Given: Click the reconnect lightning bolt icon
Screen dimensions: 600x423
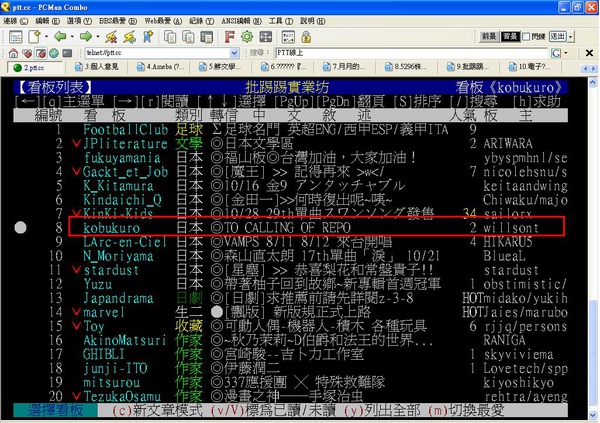Looking at the screenshot, I should pyautogui.click(x=130, y=37).
